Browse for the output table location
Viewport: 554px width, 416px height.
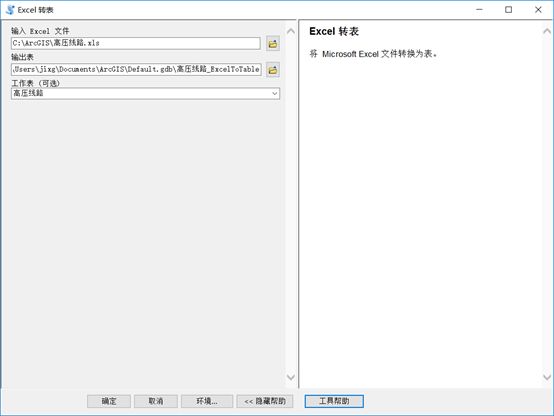273,70
